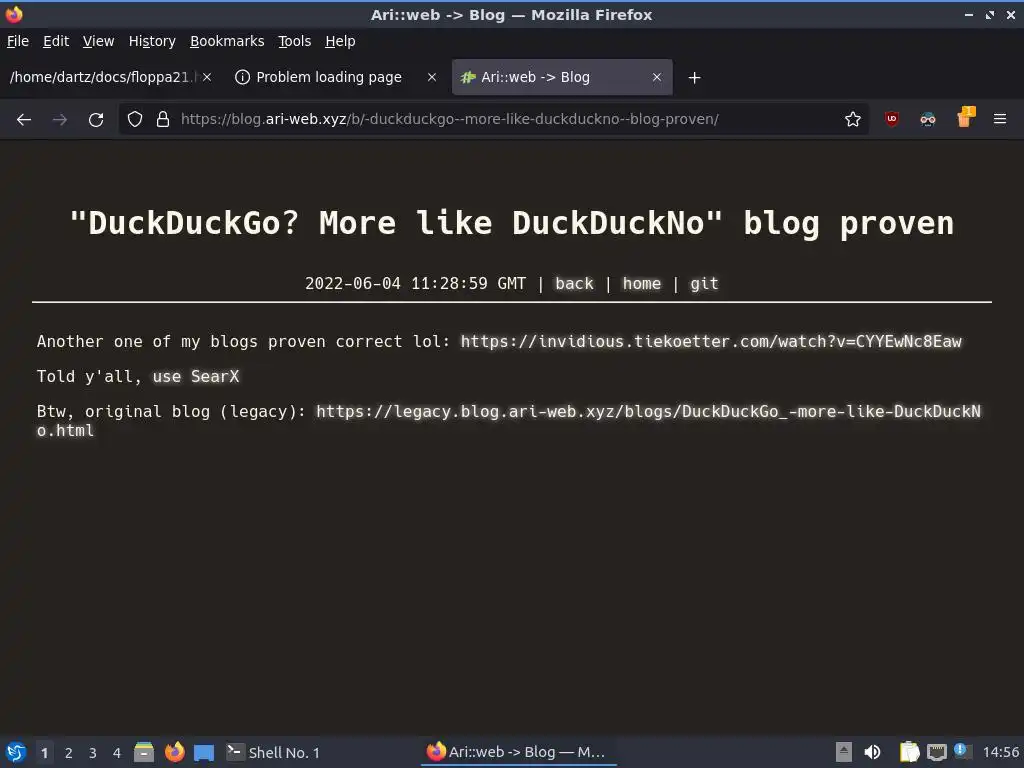Open the goggles extension icon in toolbar
The image size is (1024, 768).
coord(927,119)
